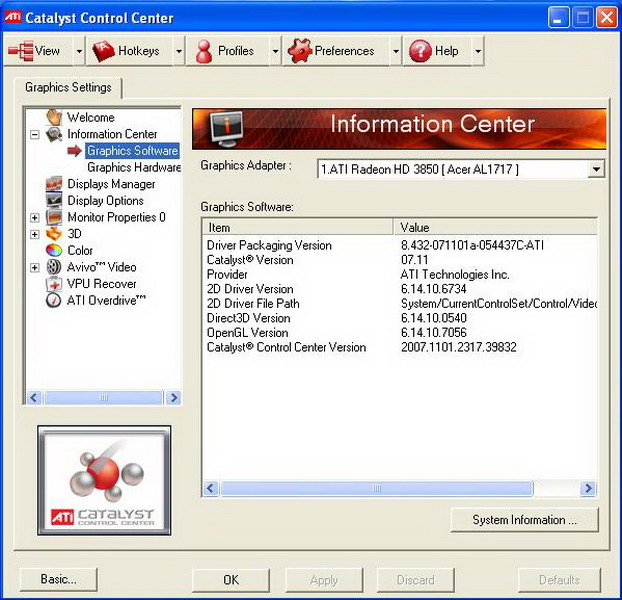Viewport: 622px width, 600px height.
Task: Click value 2007.1101.2317.39832
Action: pyautogui.click(x=459, y=347)
